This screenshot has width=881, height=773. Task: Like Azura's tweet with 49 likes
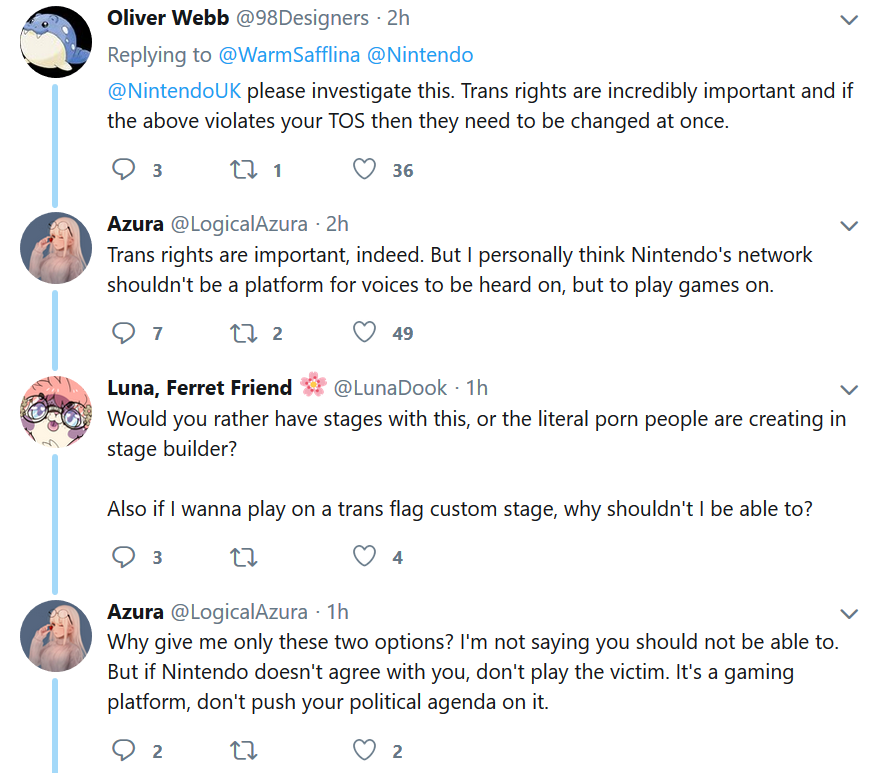364,333
